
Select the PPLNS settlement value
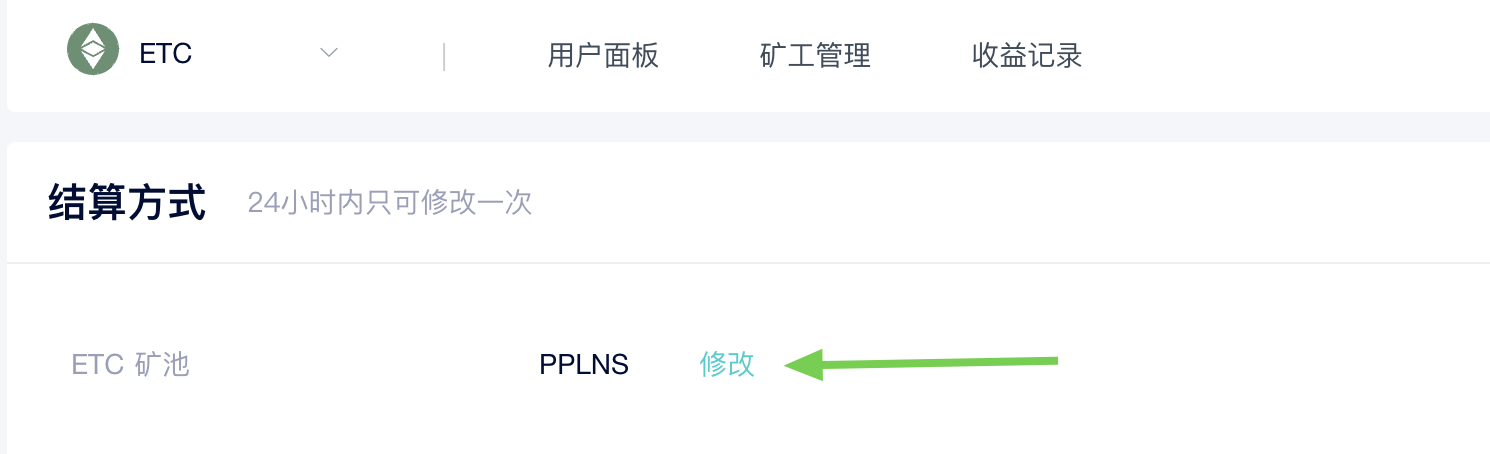click(x=584, y=365)
